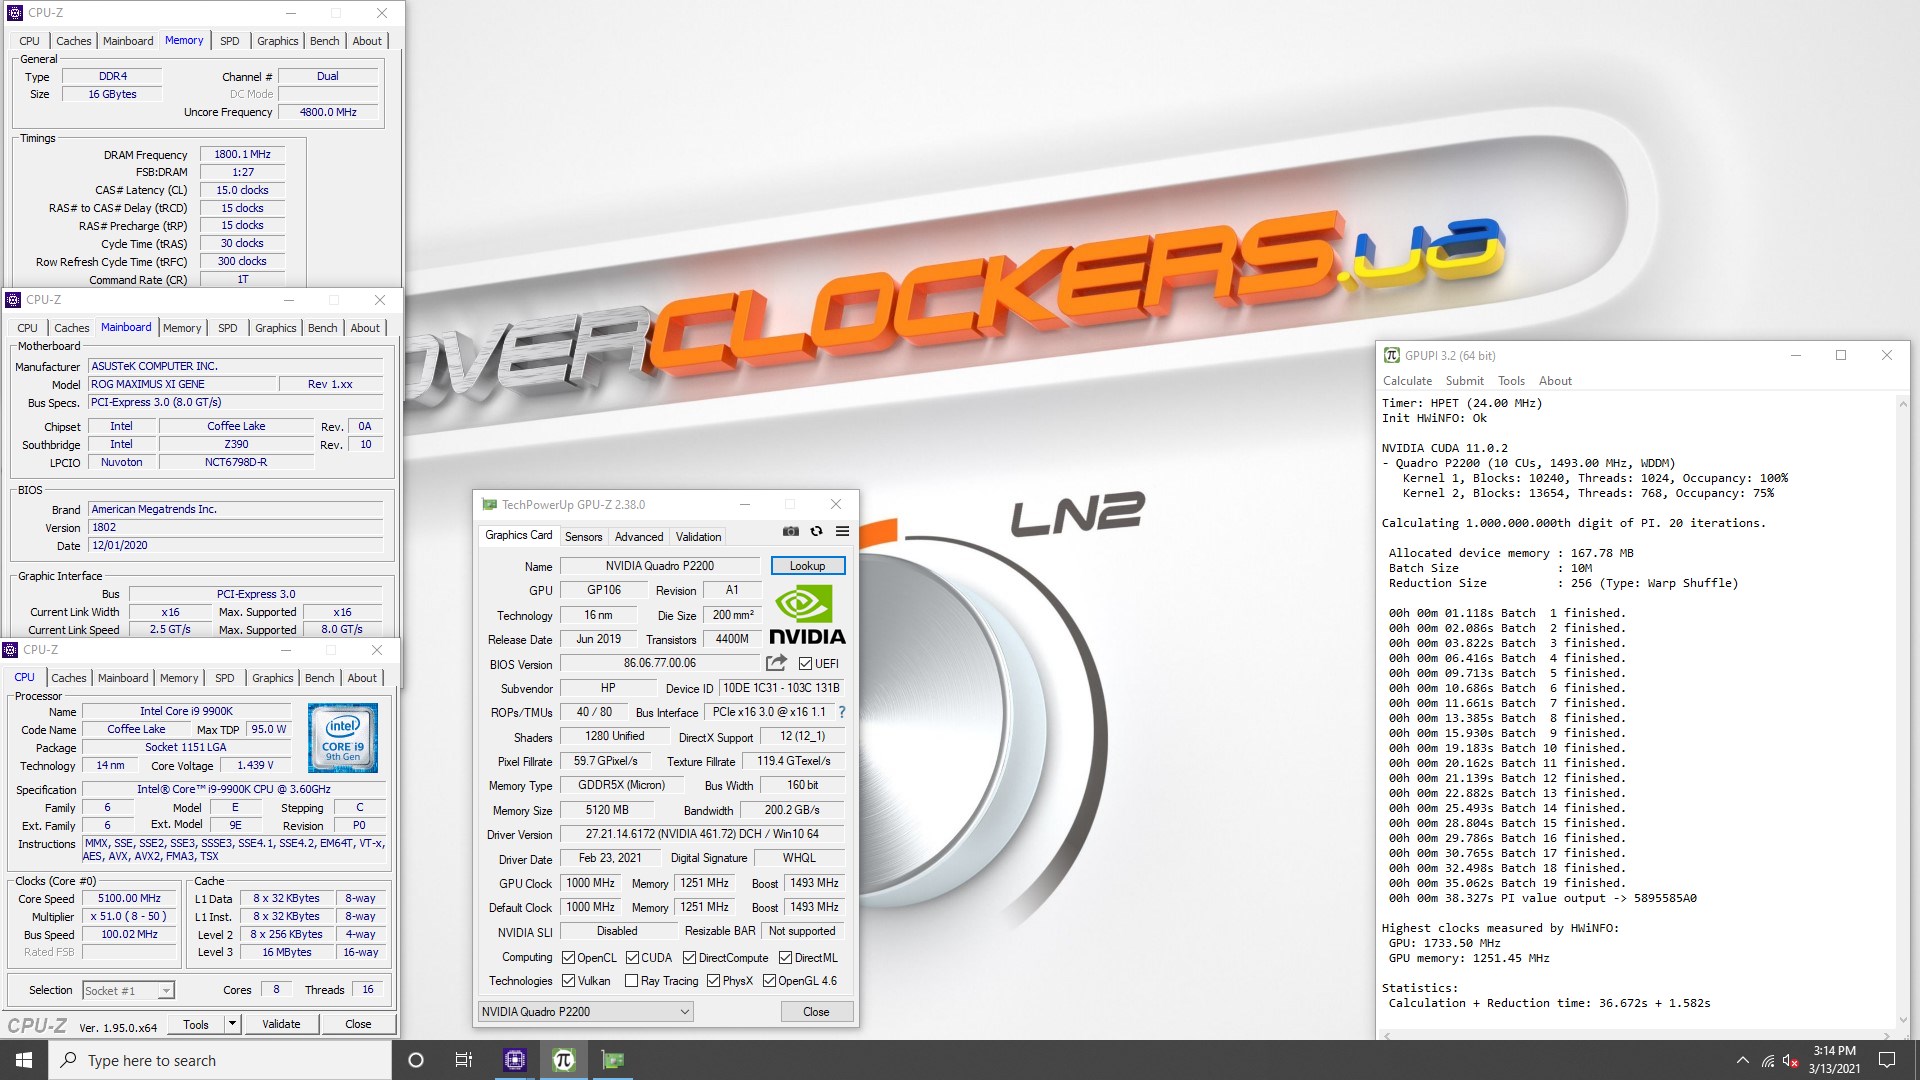1920x1080 pixels.
Task: Click the GPU-Z refresh icon
Action: (816, 532)
